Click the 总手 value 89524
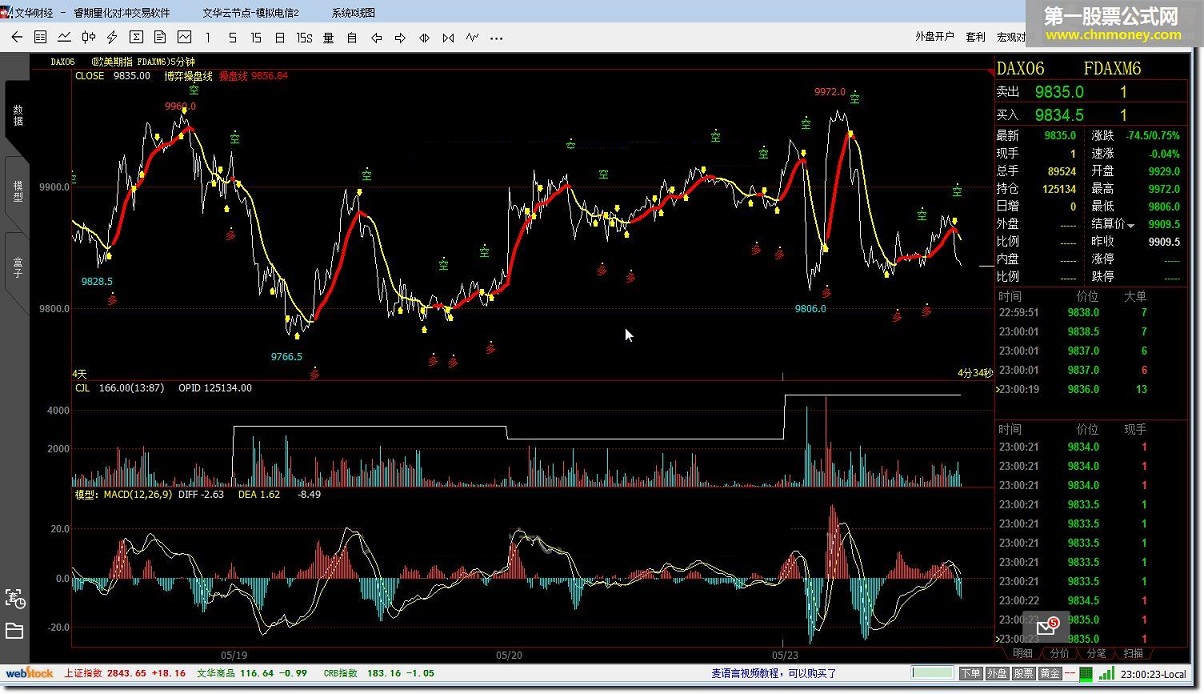The width and height of the screenshot is (1204, 694). 1061,171
